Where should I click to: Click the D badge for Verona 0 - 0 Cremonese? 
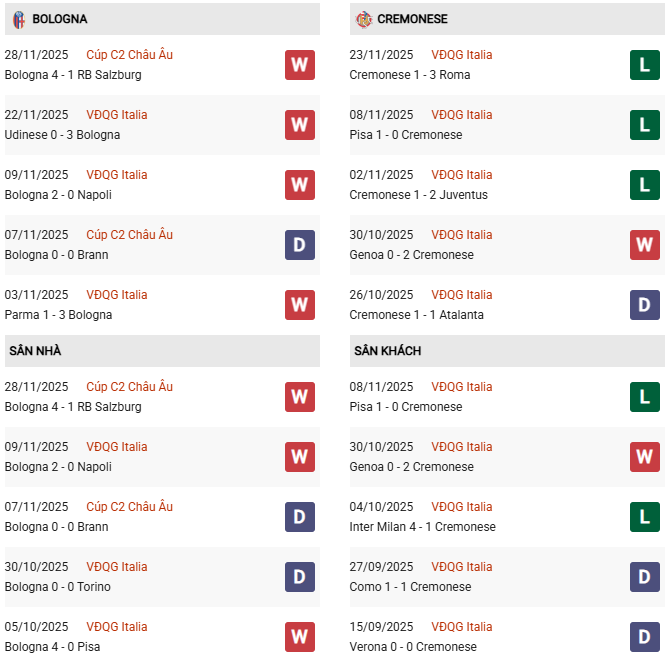tap(645, 637)
